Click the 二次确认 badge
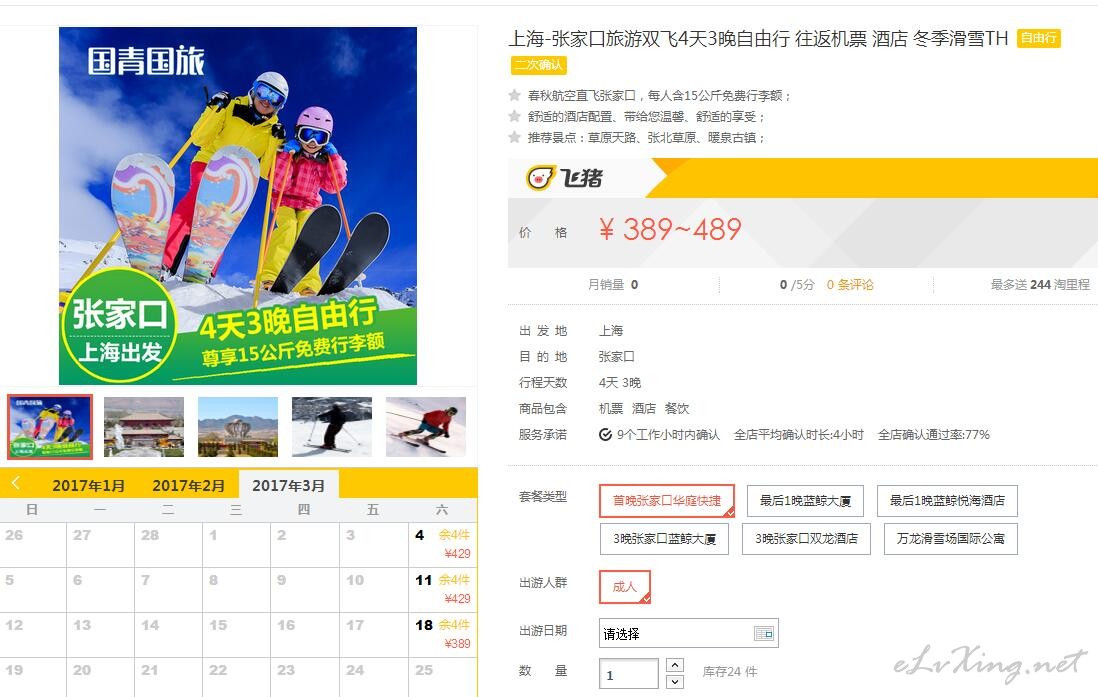The height and width of the screenshot is (697, 1098). [x=538, y=65]
